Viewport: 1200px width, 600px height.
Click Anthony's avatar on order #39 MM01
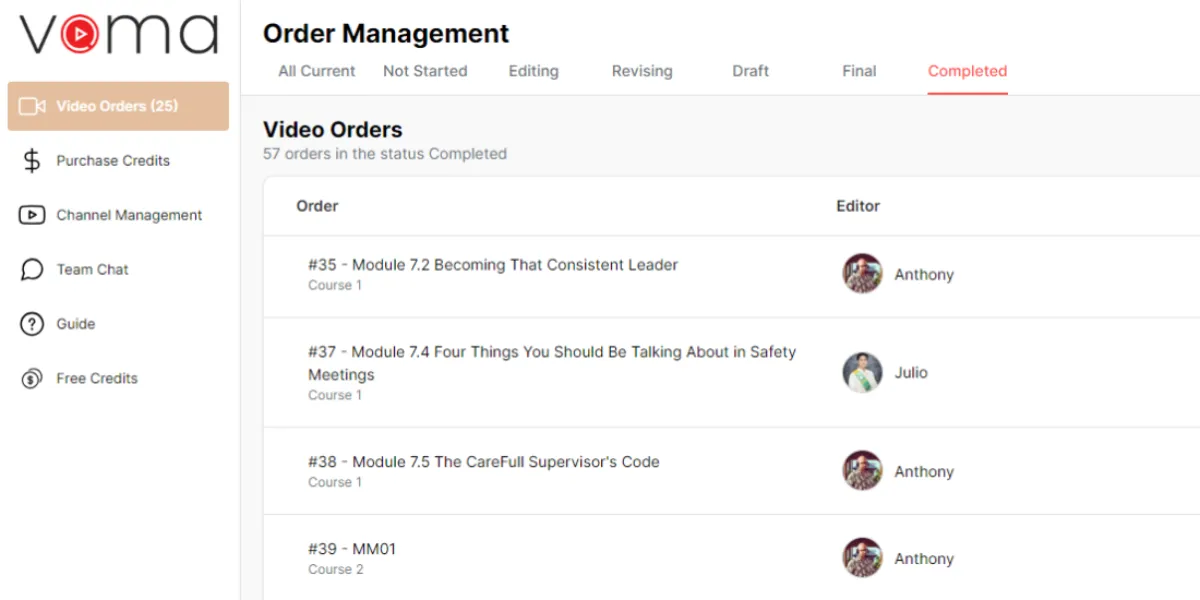(862, 558)
